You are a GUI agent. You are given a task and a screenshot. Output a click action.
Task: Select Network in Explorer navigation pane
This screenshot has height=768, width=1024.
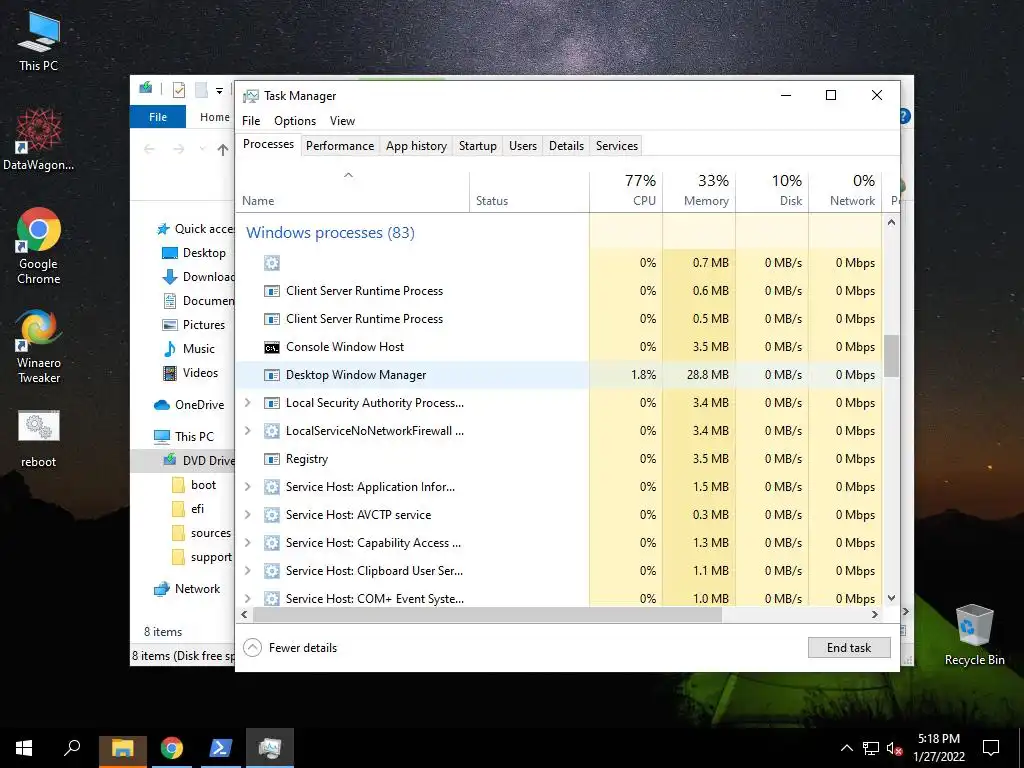pyautogui.click(x=187, y=589)
